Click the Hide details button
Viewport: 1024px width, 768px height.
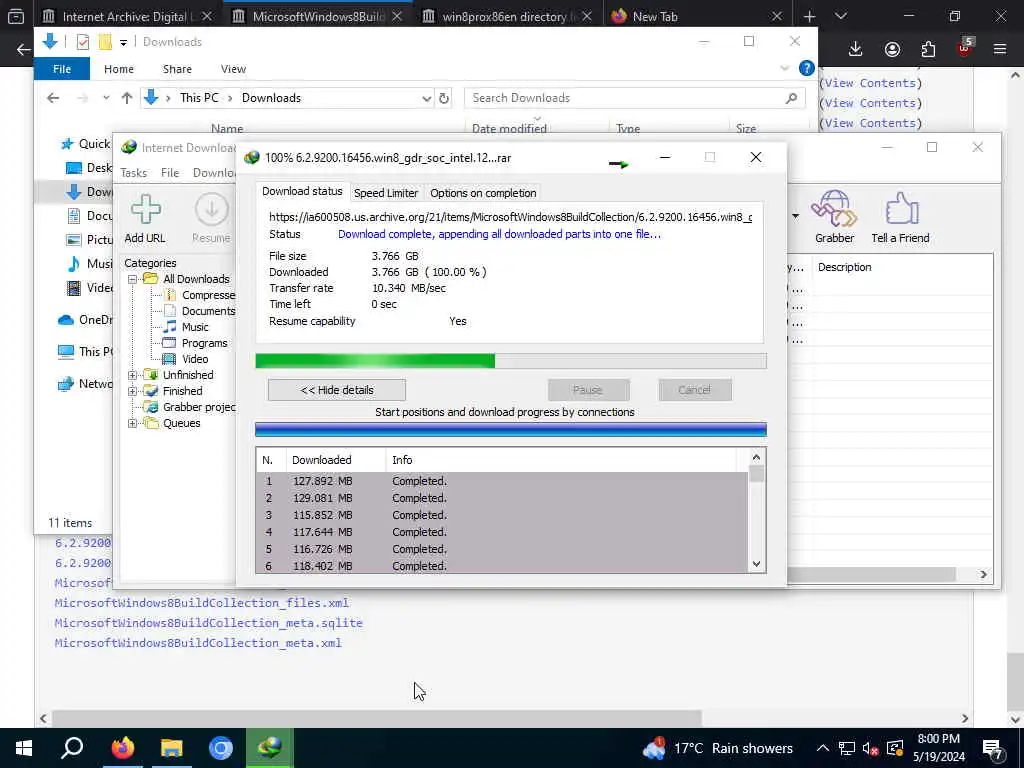[337, 390]
